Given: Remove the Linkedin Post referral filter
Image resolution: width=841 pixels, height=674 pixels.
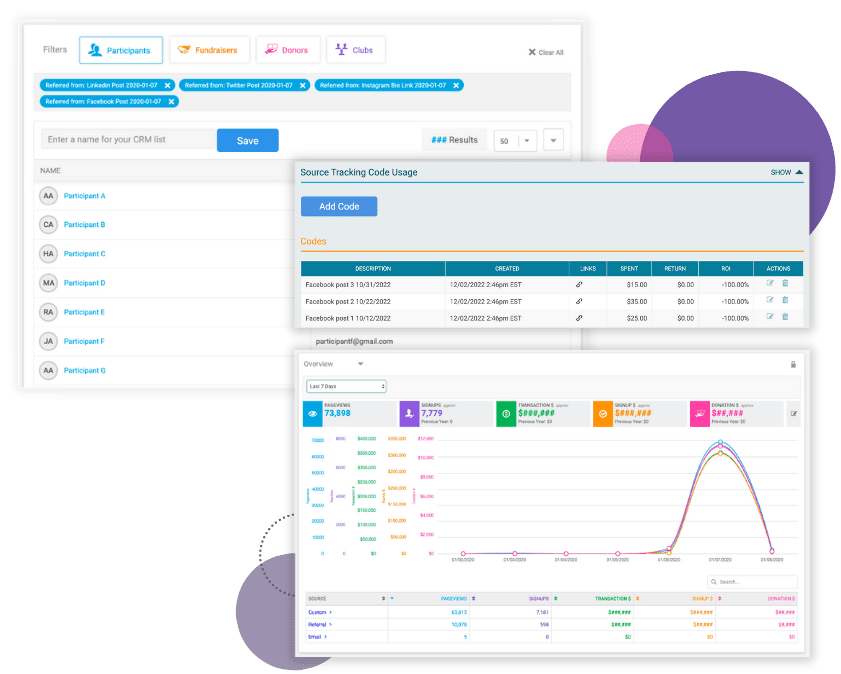Looking at the screenshot, I should pos(167,85).
